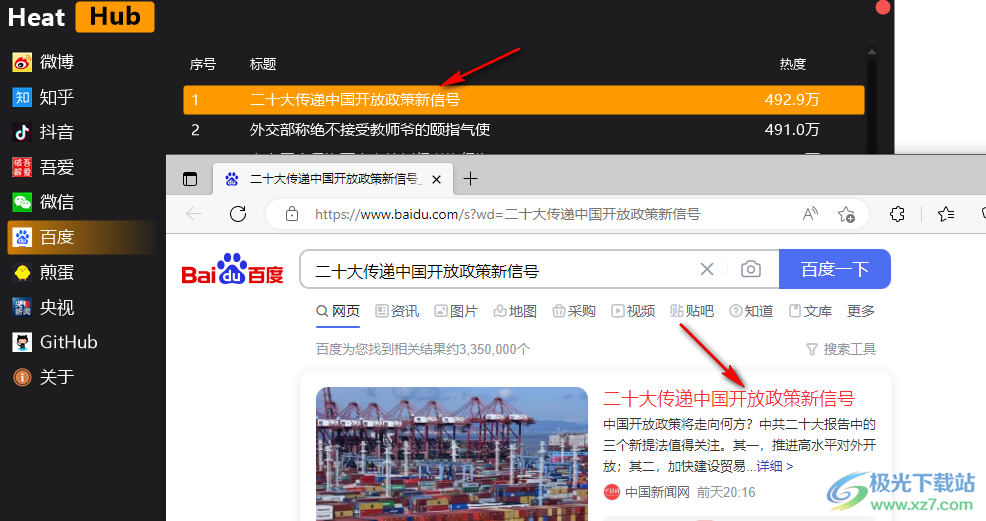
Task: Click the read aloud icon in address bar
Action: click(810, 214)
